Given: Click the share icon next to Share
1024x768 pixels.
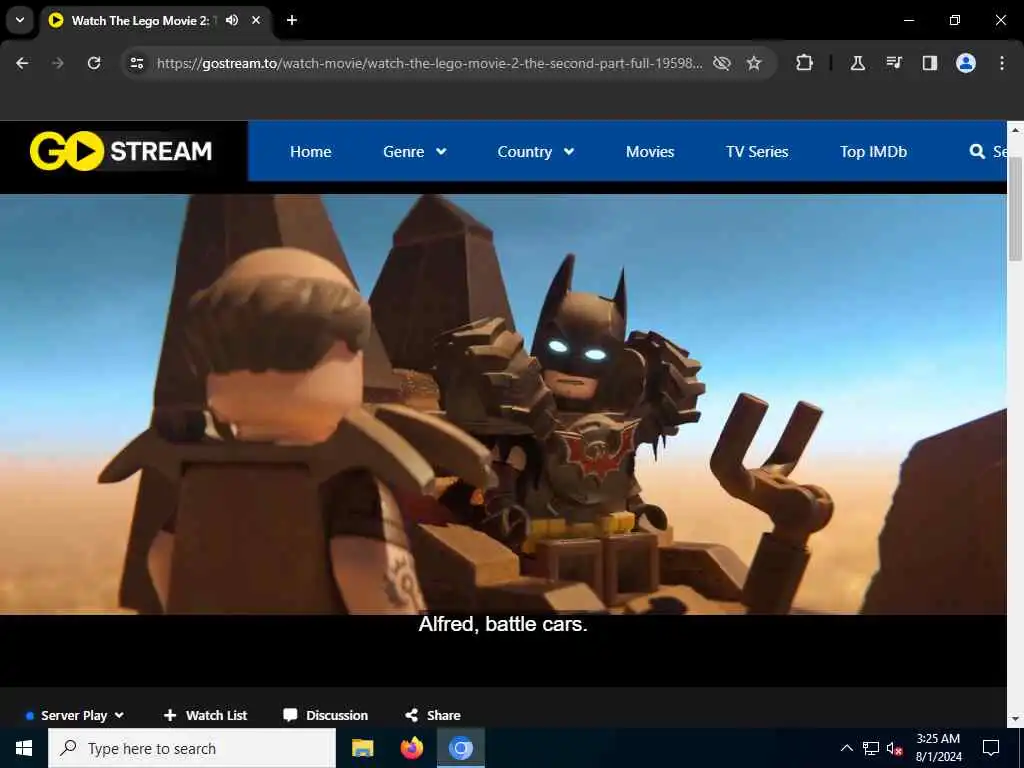Looking at the screenshot, I should (411, 715).
